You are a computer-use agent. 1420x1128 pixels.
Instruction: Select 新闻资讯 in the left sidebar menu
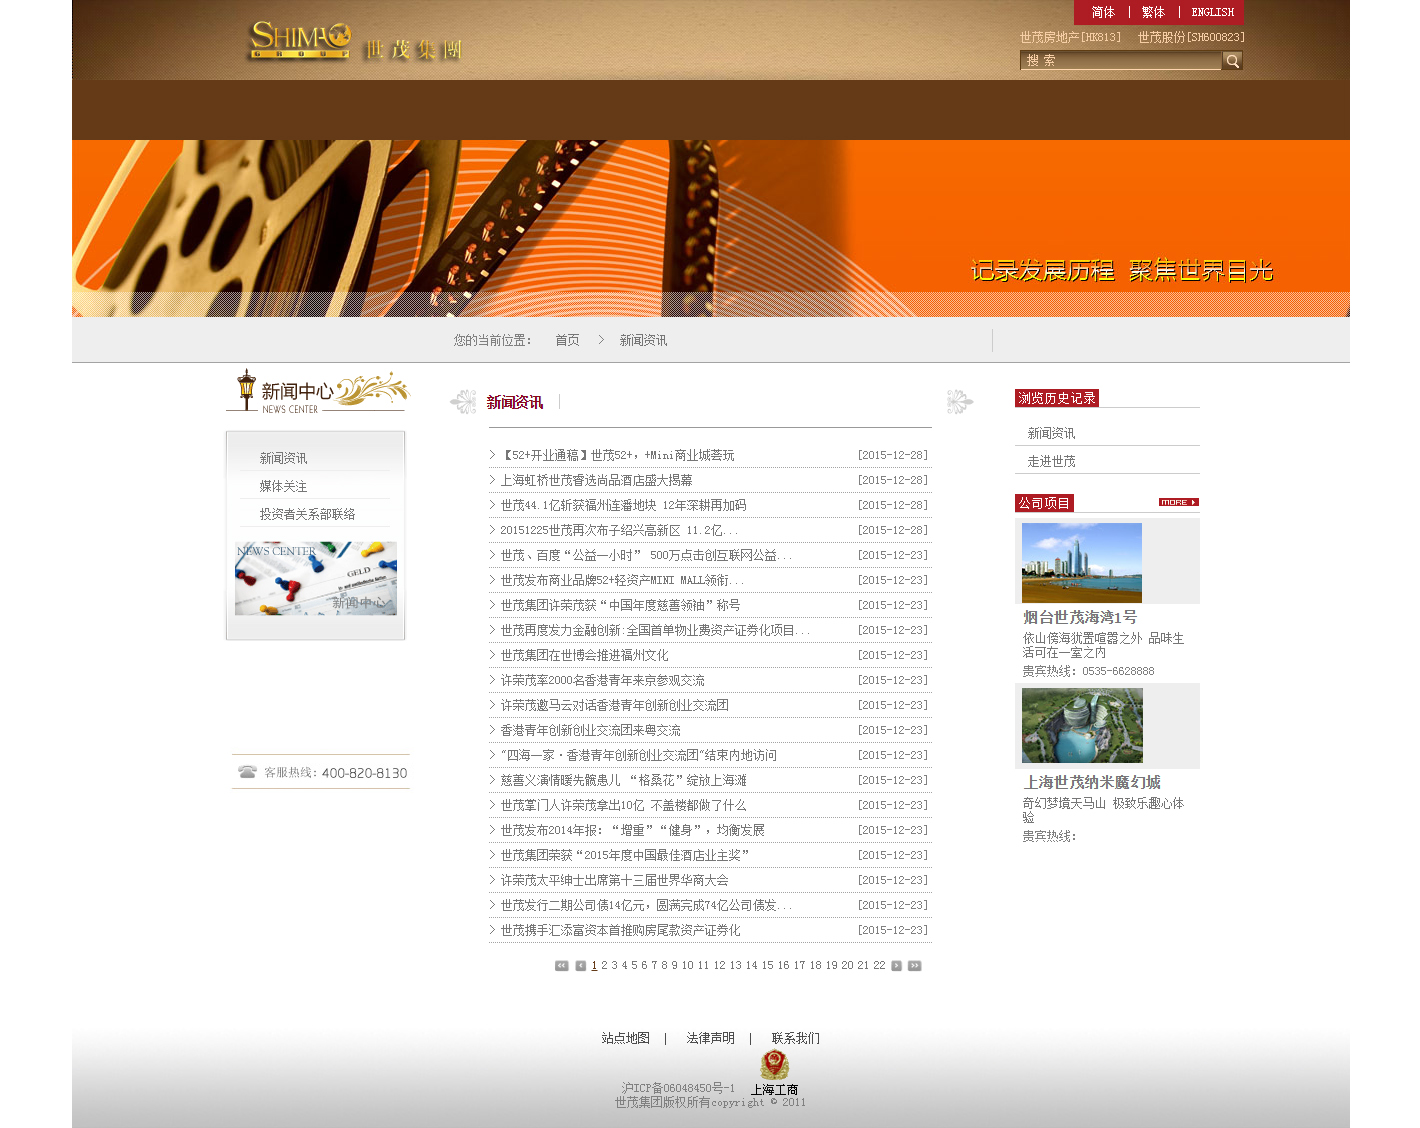pyautogui.click(x=283, y=458)
